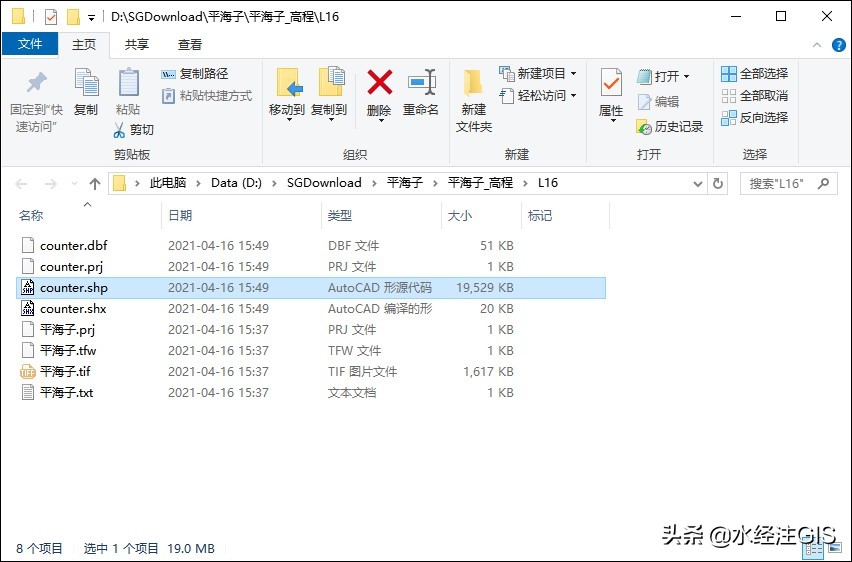The height and width of the screenshot is (562, 852).
Task: Go up one folder level with the arrow
Action: (x=95, y=184)
